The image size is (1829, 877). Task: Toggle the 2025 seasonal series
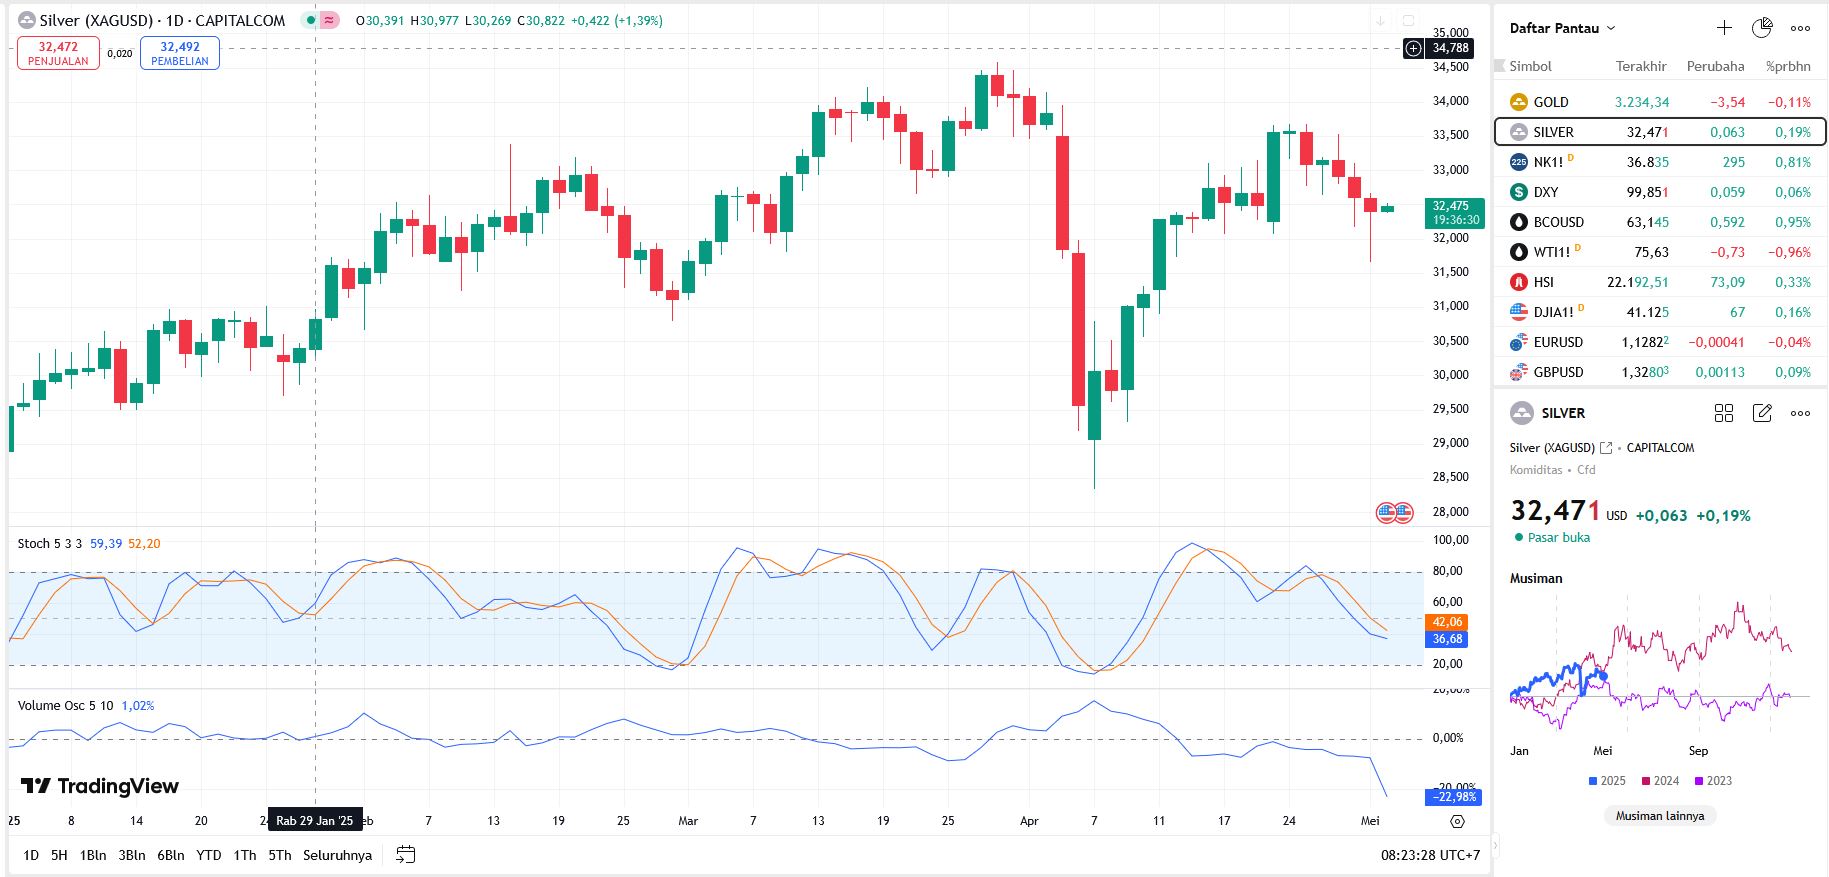[x=1607, y=781]
